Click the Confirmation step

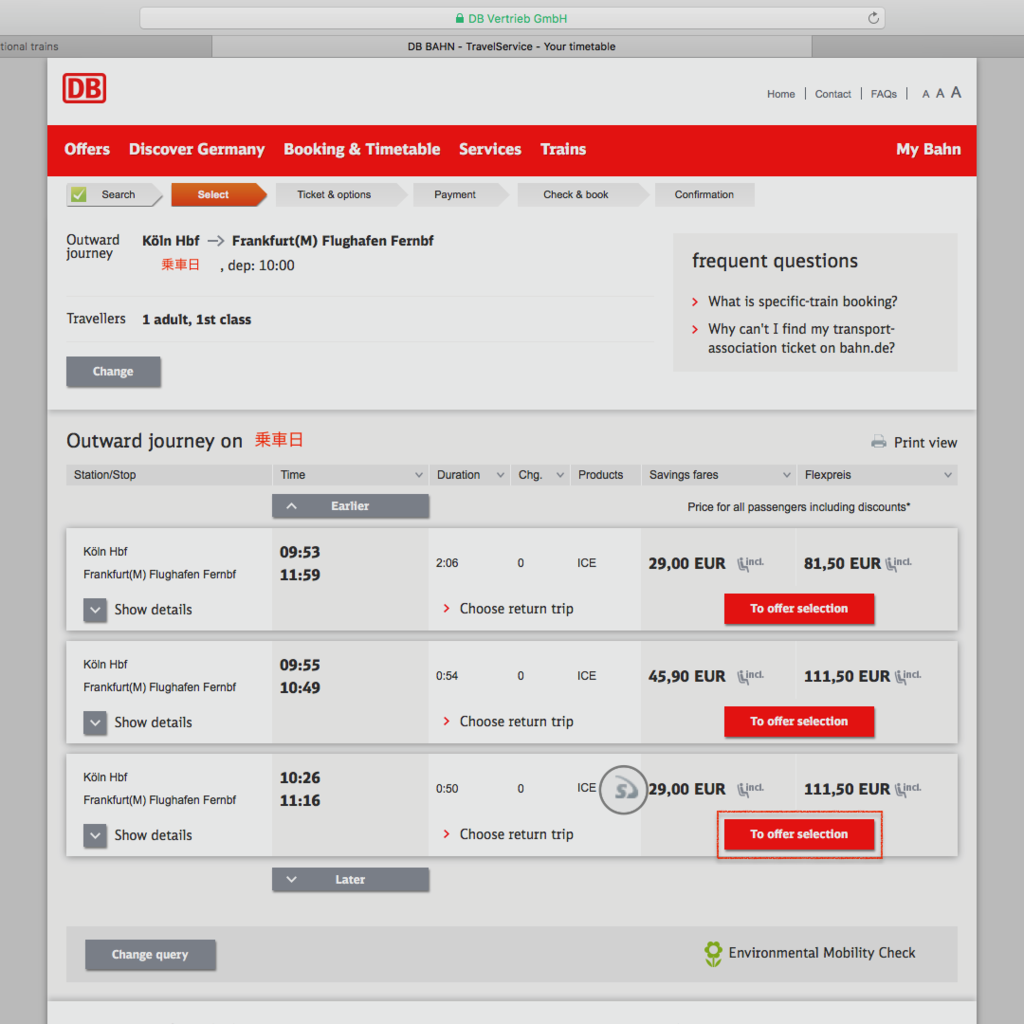[x=704, y=195]
